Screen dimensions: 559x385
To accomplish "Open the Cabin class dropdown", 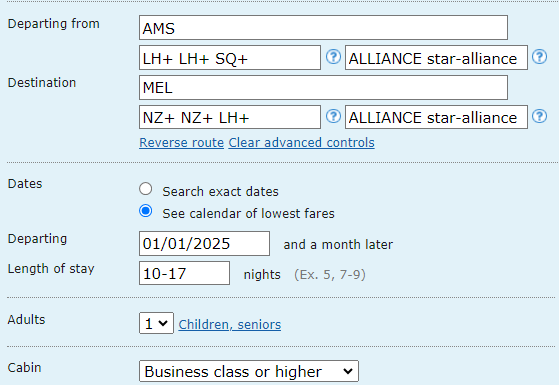I will [x=249, y=371].
